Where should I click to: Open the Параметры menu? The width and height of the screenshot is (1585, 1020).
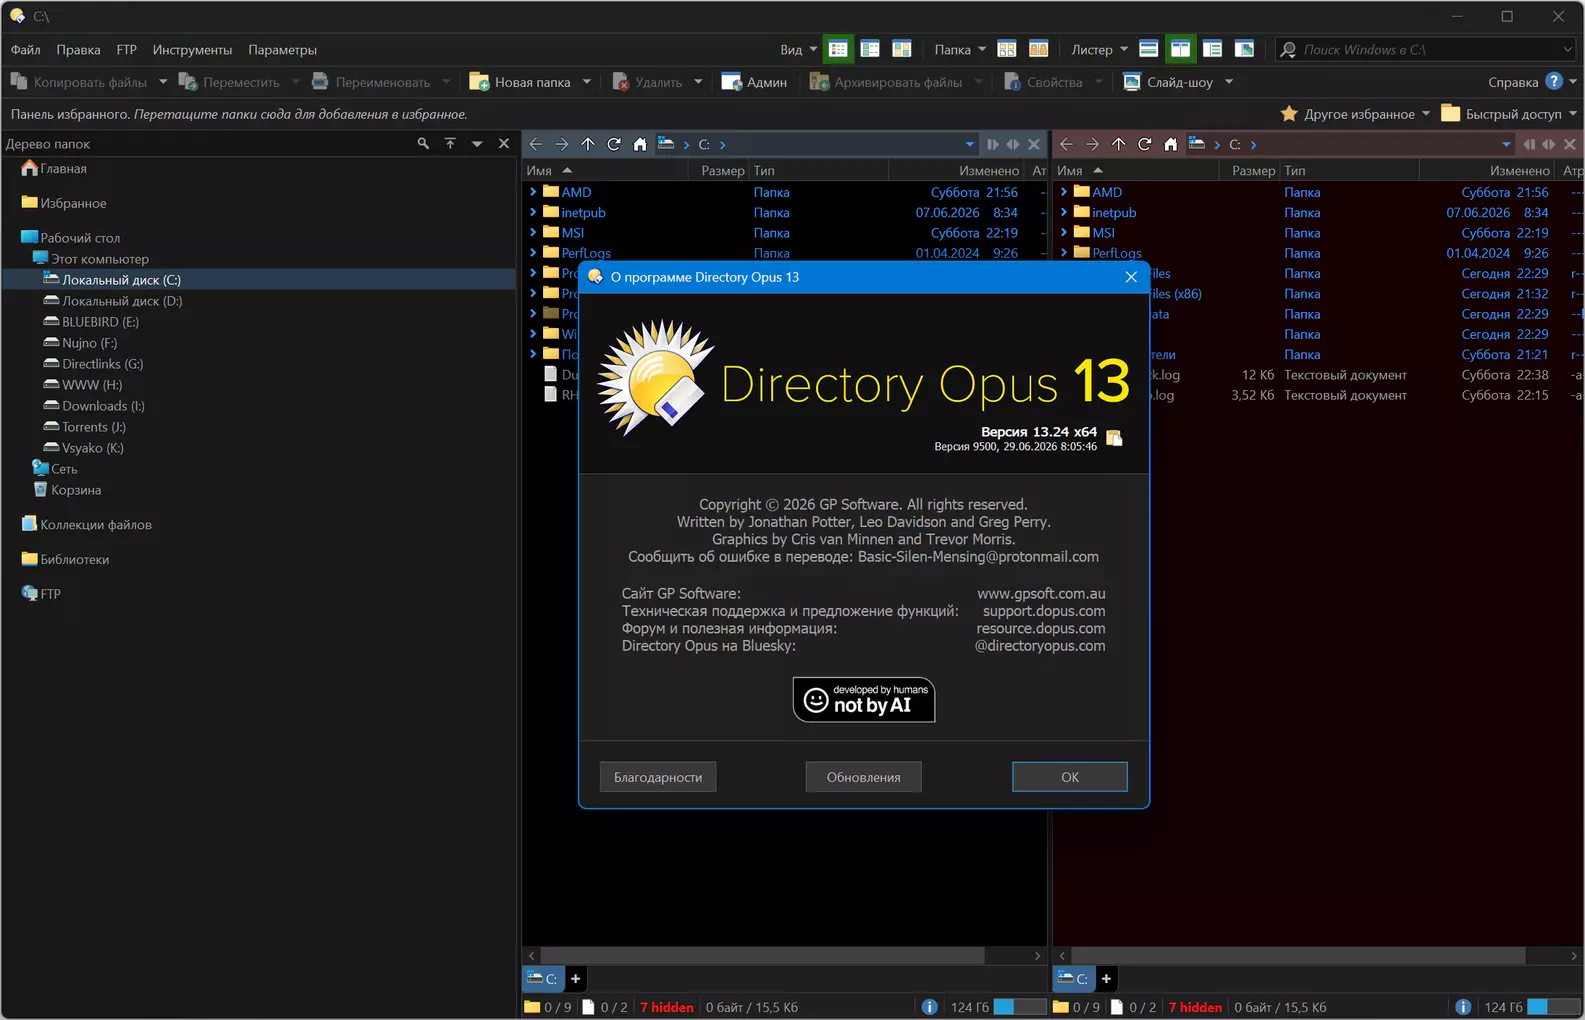(282, 49)
